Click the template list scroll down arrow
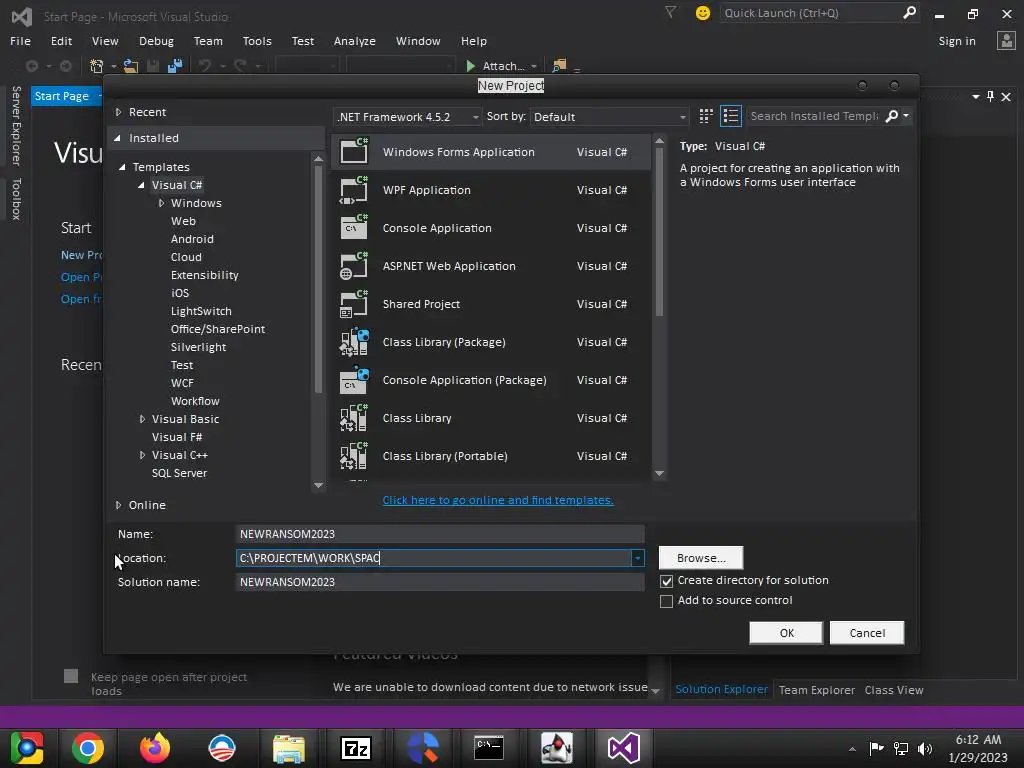 click(660, 474)
